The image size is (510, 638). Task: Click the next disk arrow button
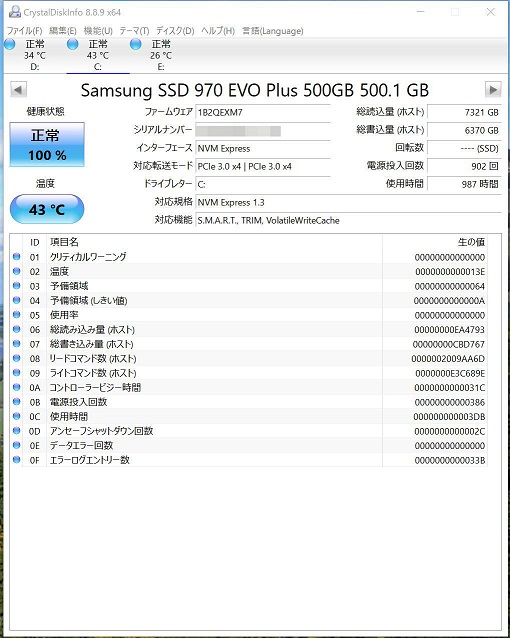click(x=493, y=90)
